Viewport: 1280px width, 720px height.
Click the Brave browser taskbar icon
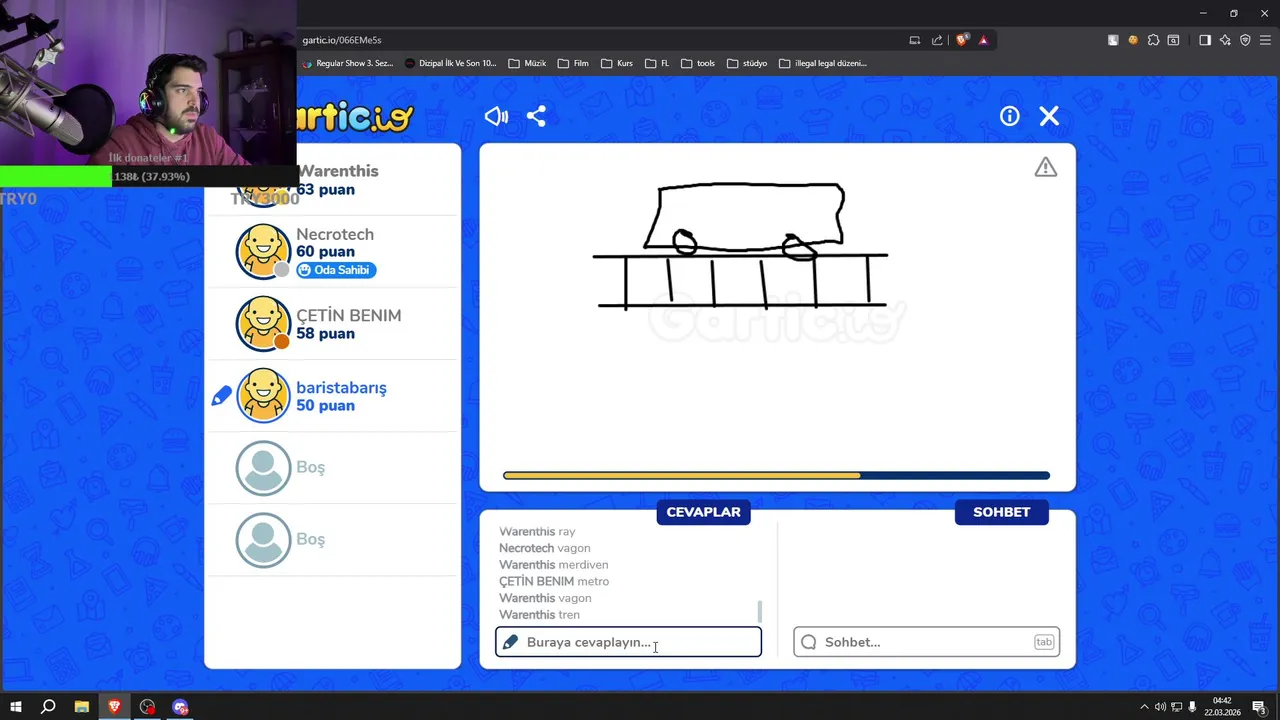115,707
